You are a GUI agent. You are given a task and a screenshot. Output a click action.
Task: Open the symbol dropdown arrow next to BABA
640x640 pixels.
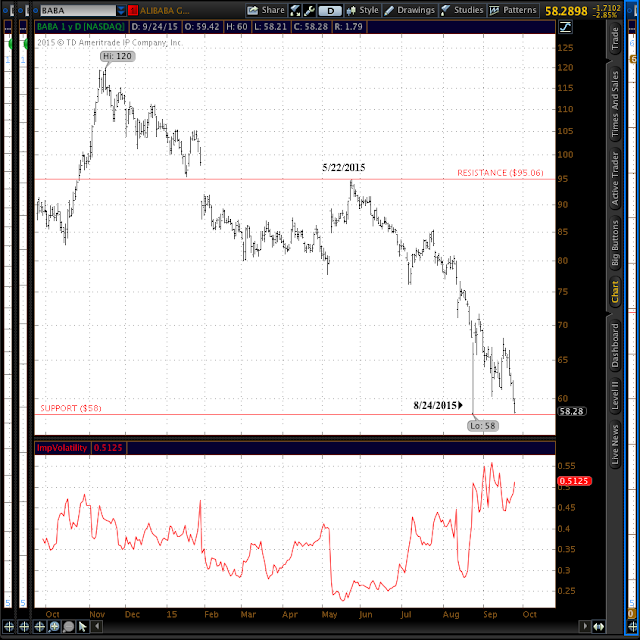[121, 10]
